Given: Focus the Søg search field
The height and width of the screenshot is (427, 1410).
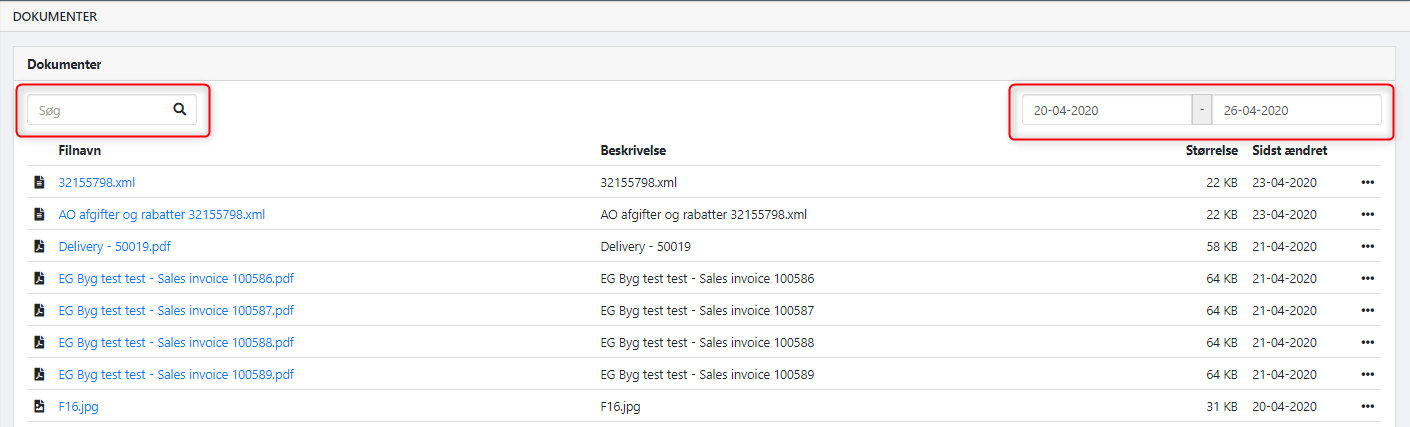Looking at the screenshot, I should (x=98, y=110).
